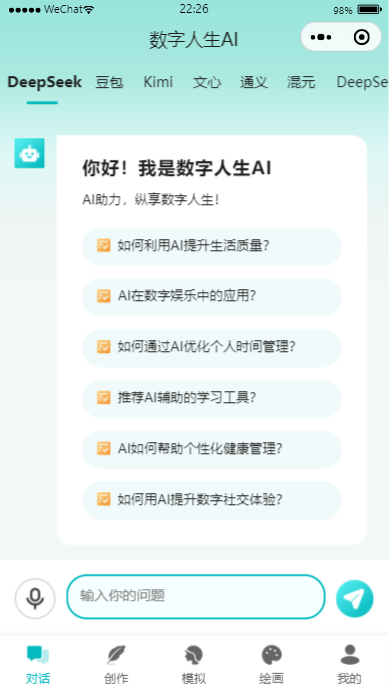Switch to the 混元 model tab
Image resolution: width=389 pixels, height=690 pixels.
(x=301, y=82)
